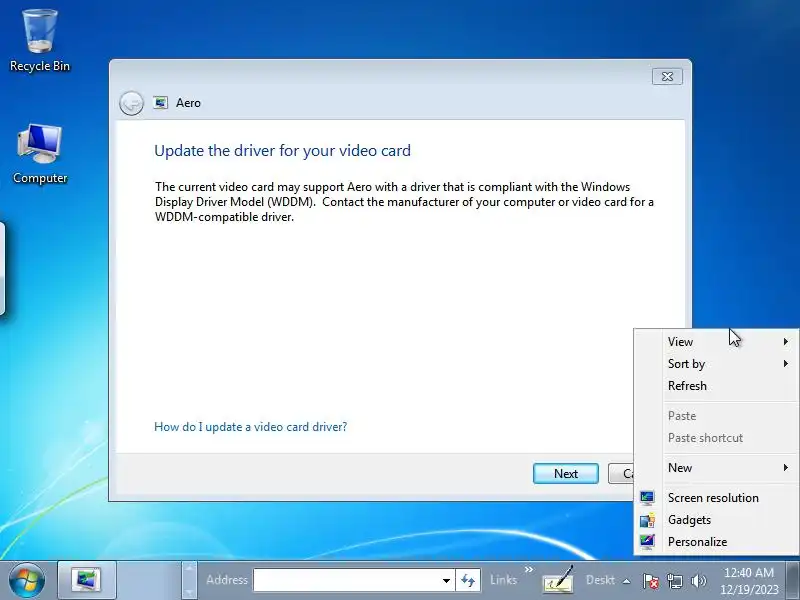Image resolution: width=800 pixels, height=600 pixels.
Task: Click the Back arrow in the Aero window
Action: [x=131, y=103]
